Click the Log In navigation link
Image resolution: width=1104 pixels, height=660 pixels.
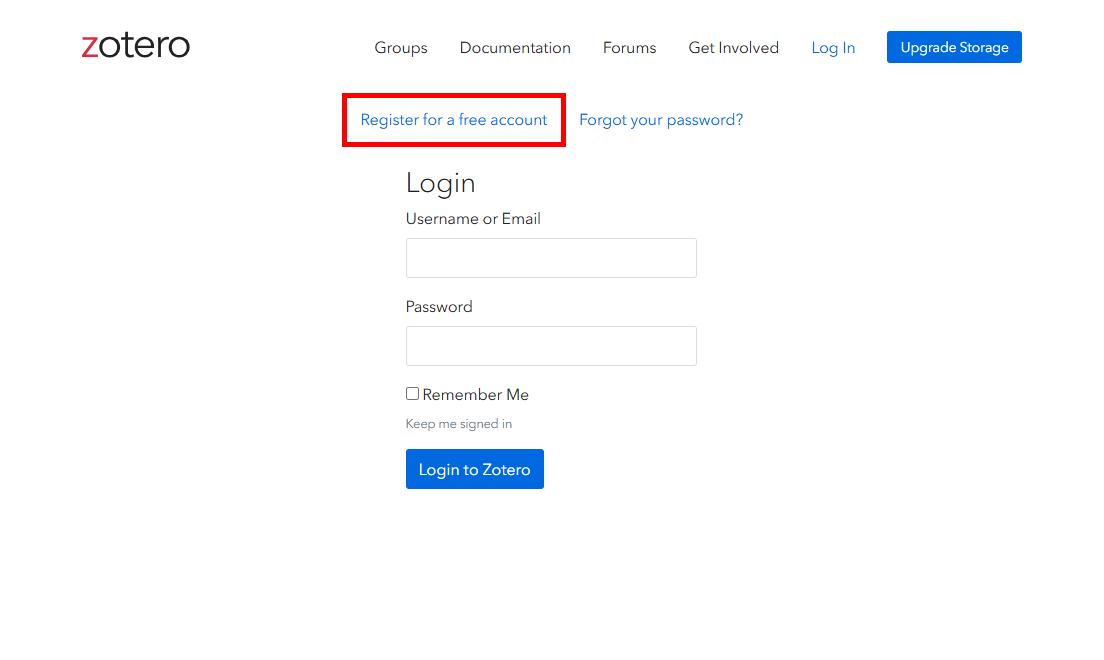833,48
